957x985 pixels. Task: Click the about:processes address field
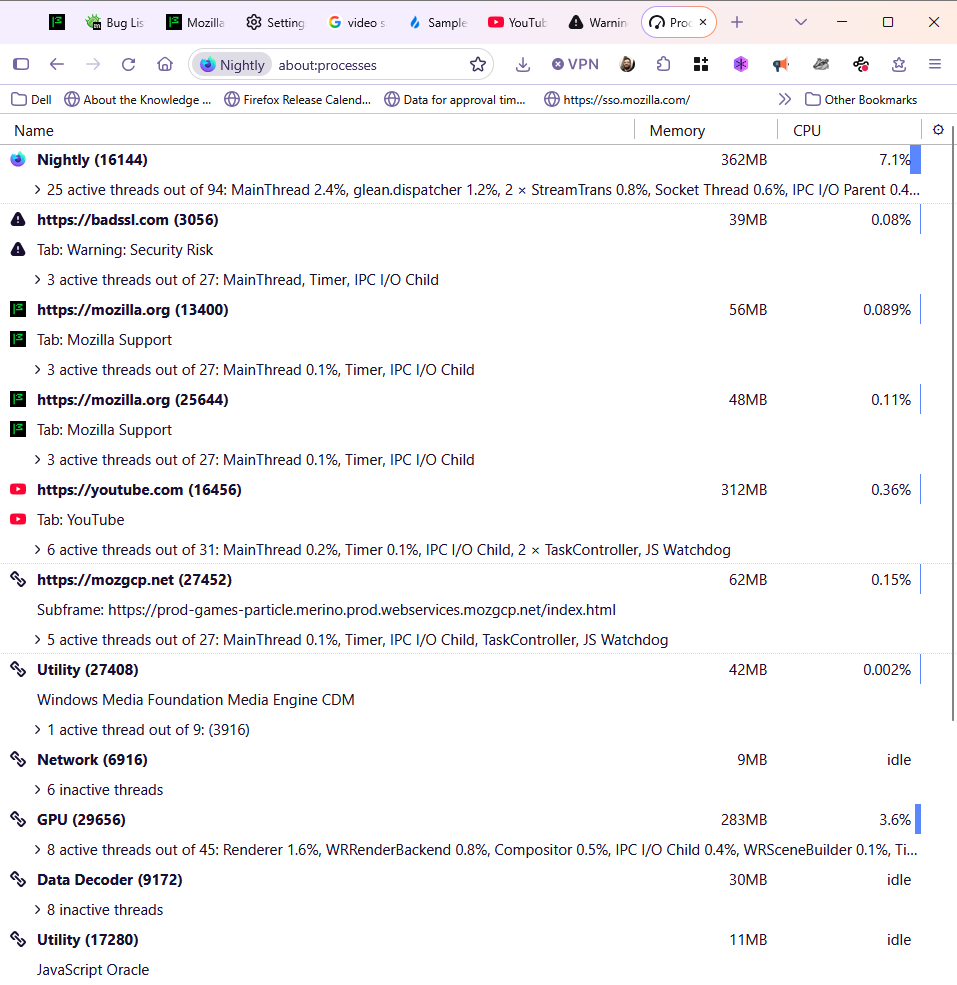coord(370,65)
